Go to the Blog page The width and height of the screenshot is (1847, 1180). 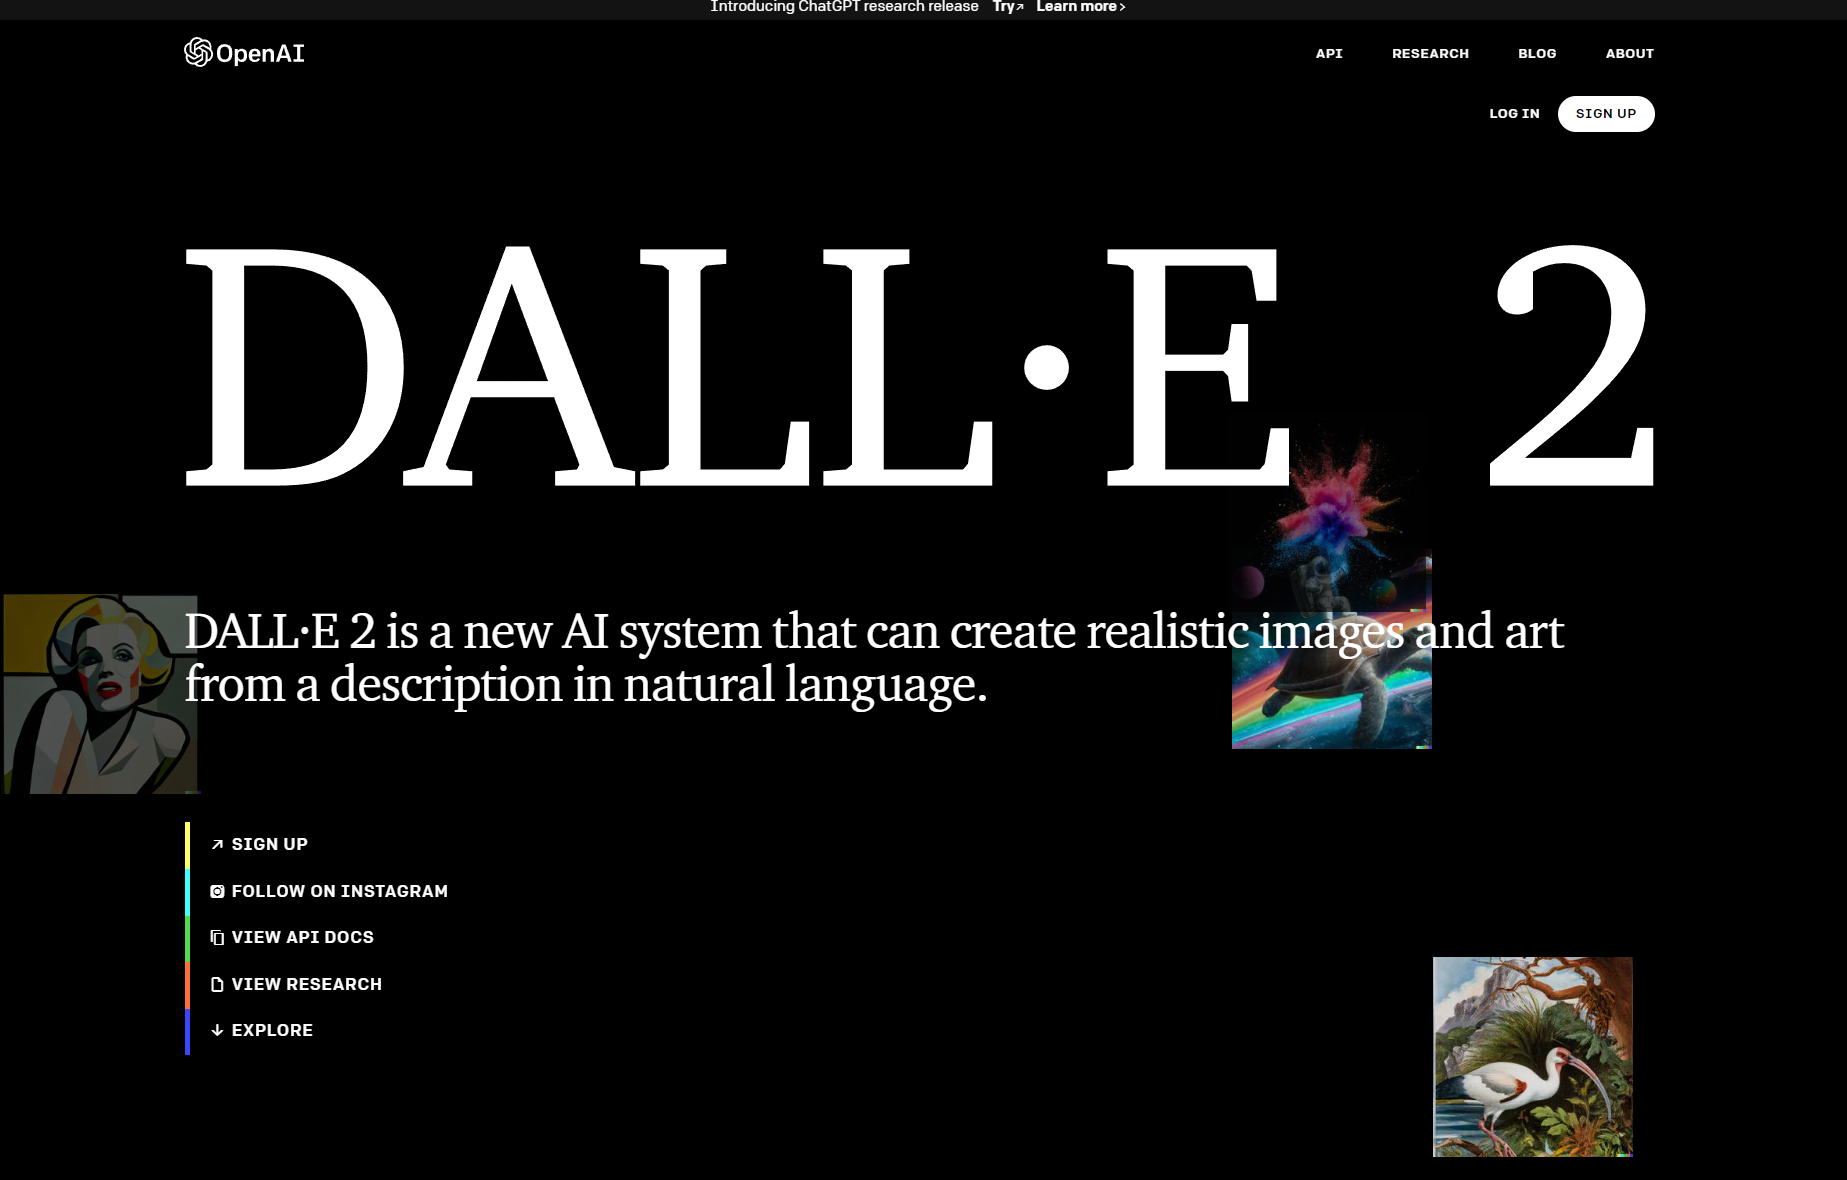click(1537, 54)
